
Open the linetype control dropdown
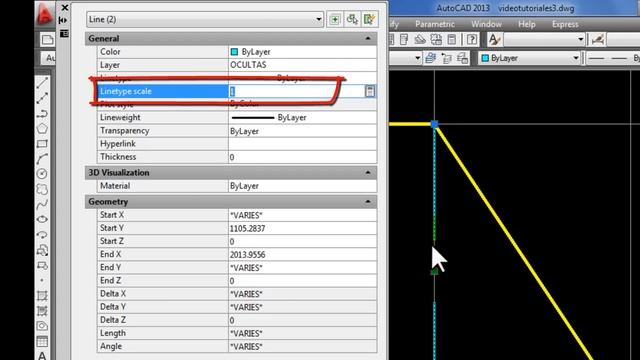point(613,58)
